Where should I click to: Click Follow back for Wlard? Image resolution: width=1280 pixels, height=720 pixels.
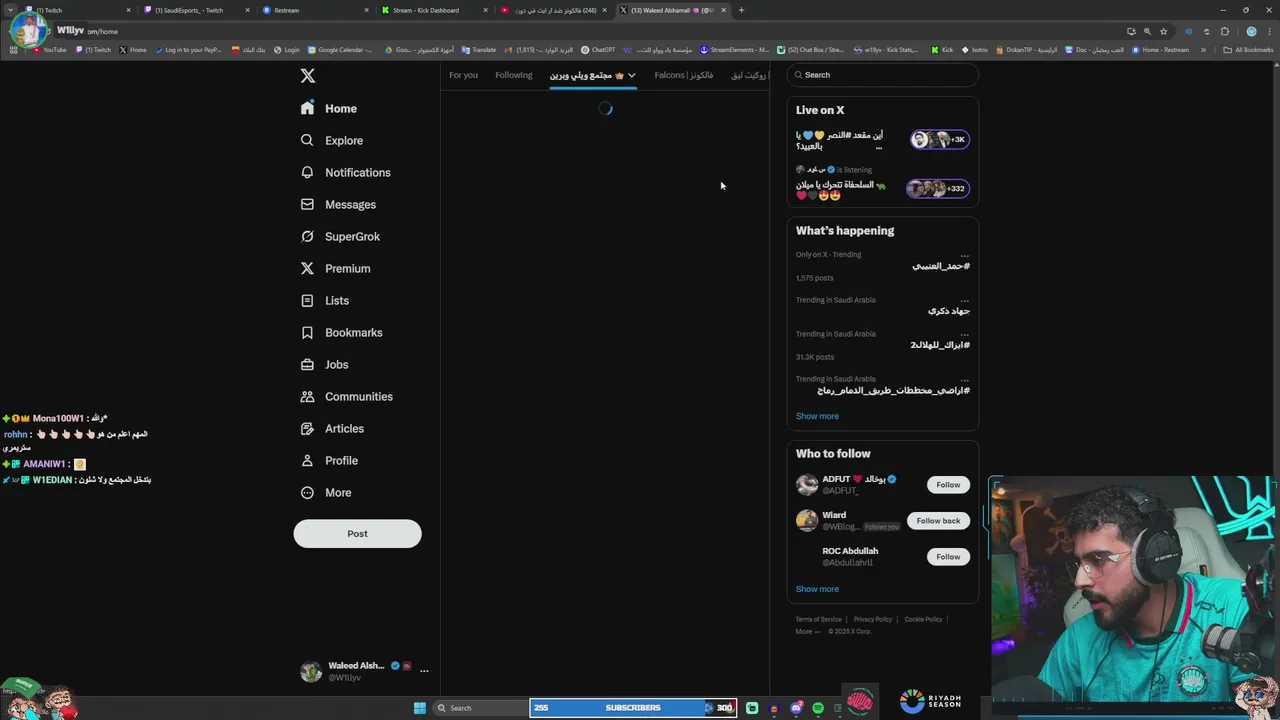(938, 521)
